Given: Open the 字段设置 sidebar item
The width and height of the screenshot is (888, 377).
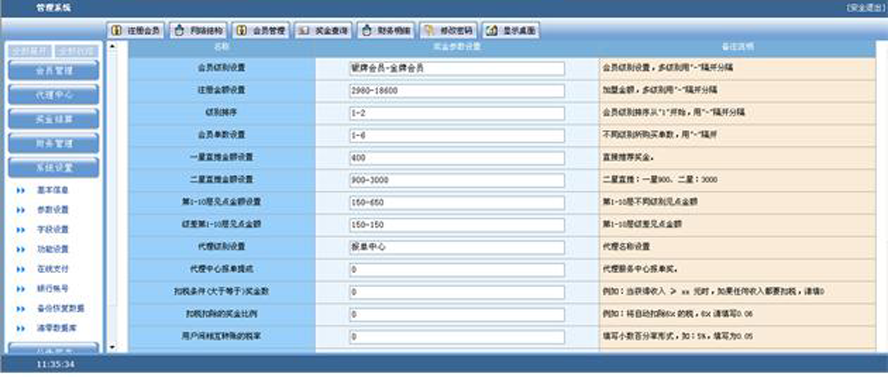Looking at the screenshot, I should click(x=53, y=230).
